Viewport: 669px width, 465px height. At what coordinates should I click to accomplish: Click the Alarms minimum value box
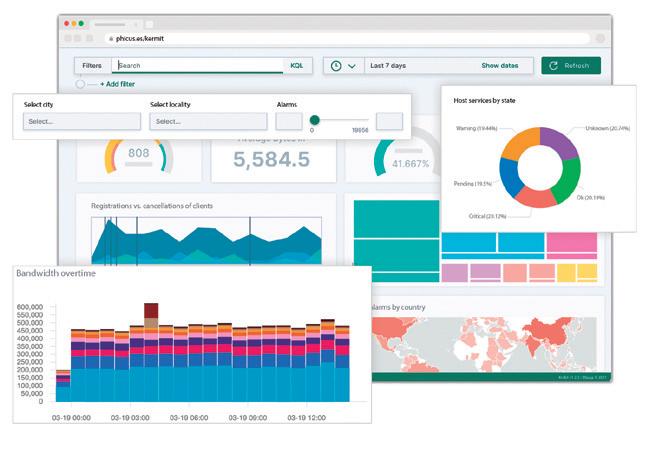click(x=289, y=122)
